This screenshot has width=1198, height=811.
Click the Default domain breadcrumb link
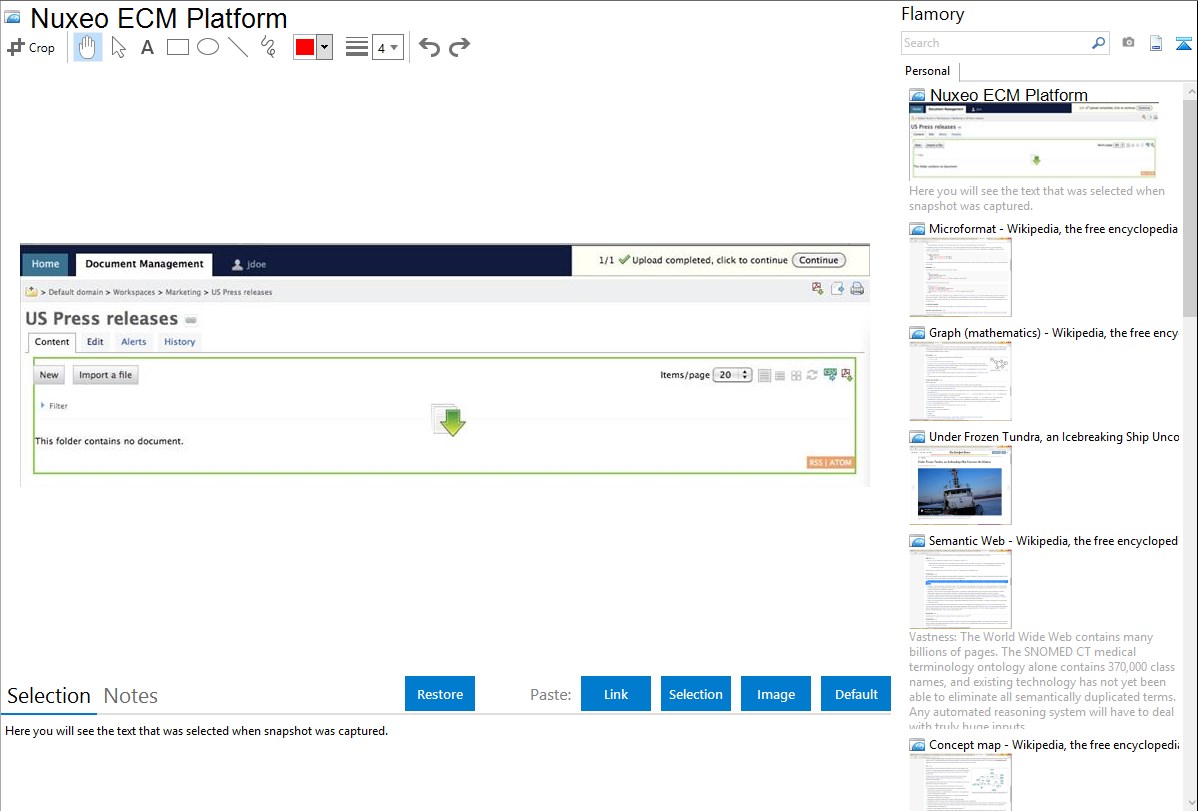coord(76,292)
